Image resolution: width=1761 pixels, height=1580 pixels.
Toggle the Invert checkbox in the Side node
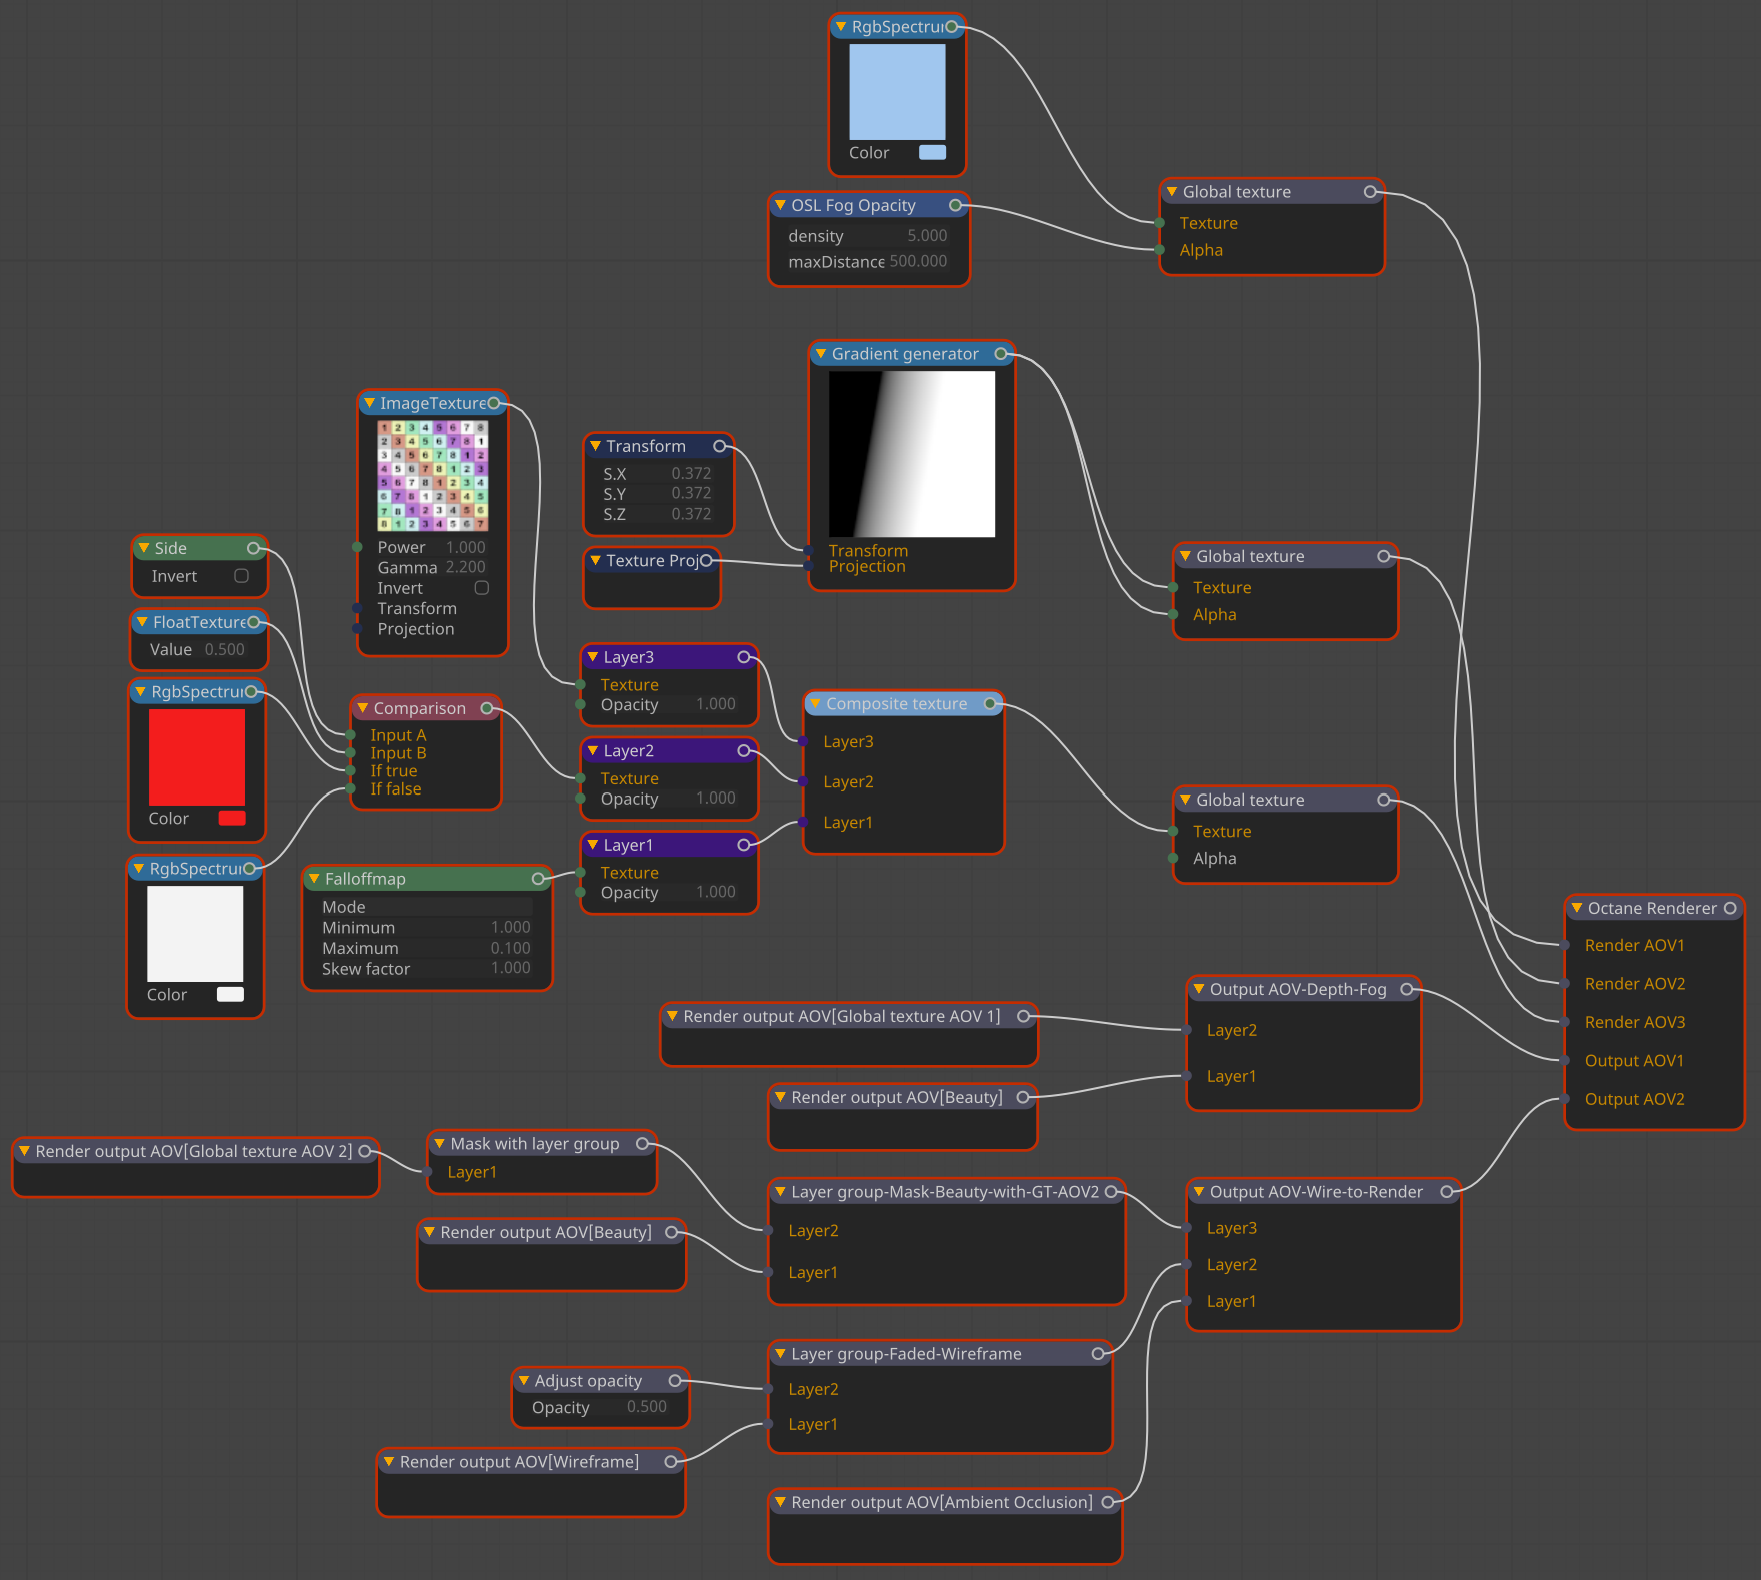[241, 576]
